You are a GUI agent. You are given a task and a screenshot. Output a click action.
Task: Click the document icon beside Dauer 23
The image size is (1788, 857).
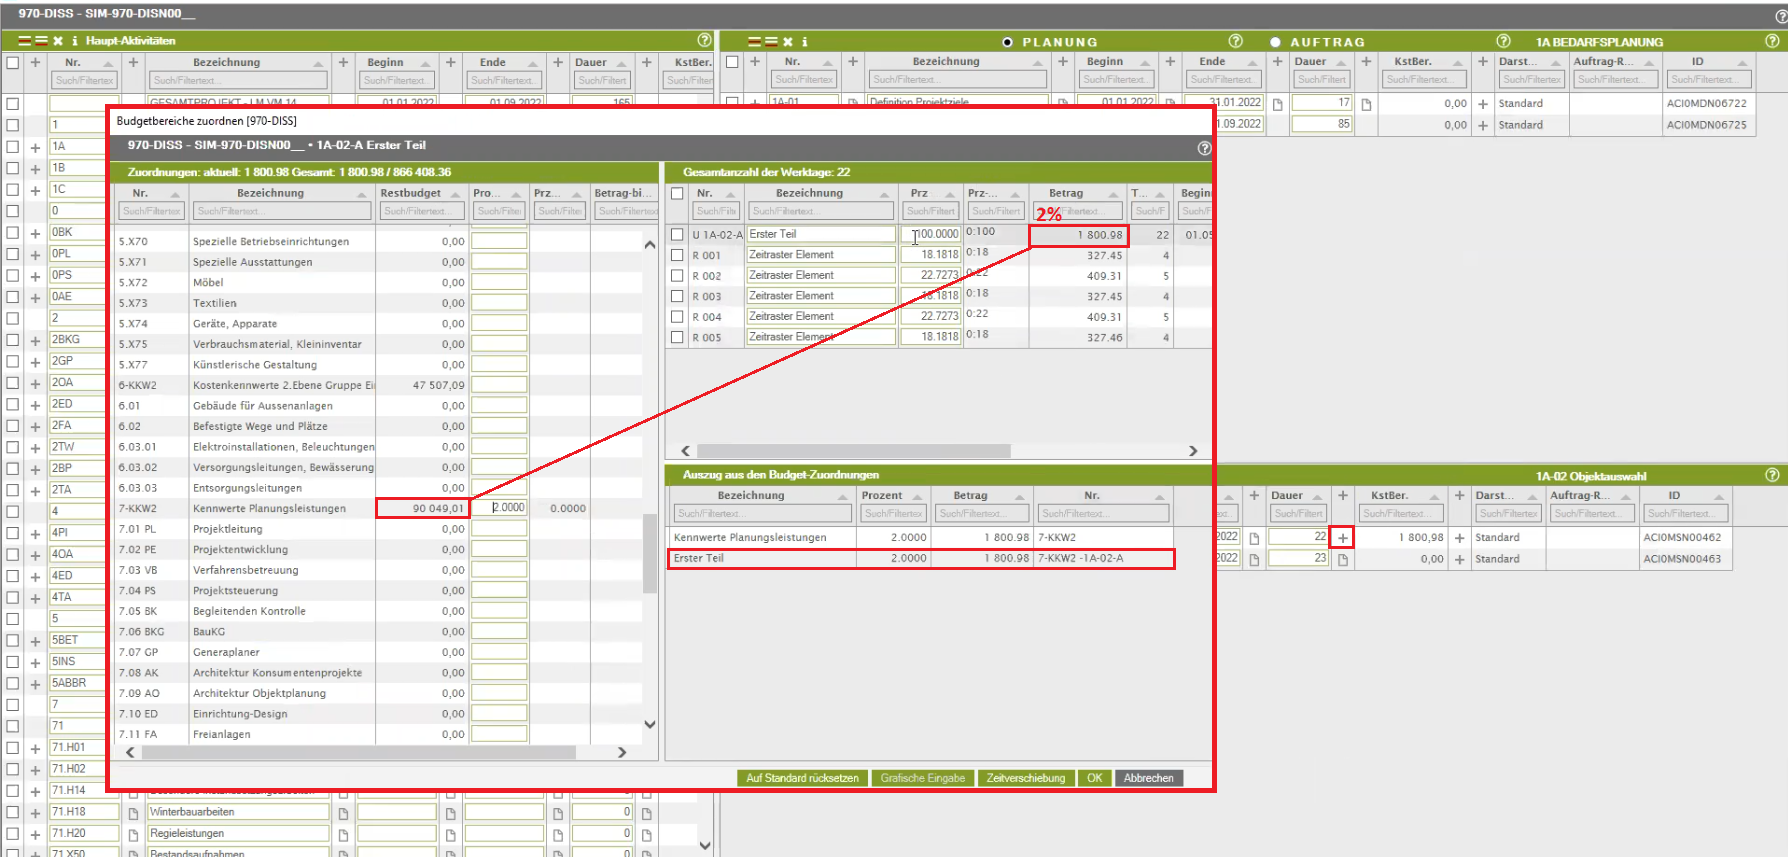(1342, 560)
